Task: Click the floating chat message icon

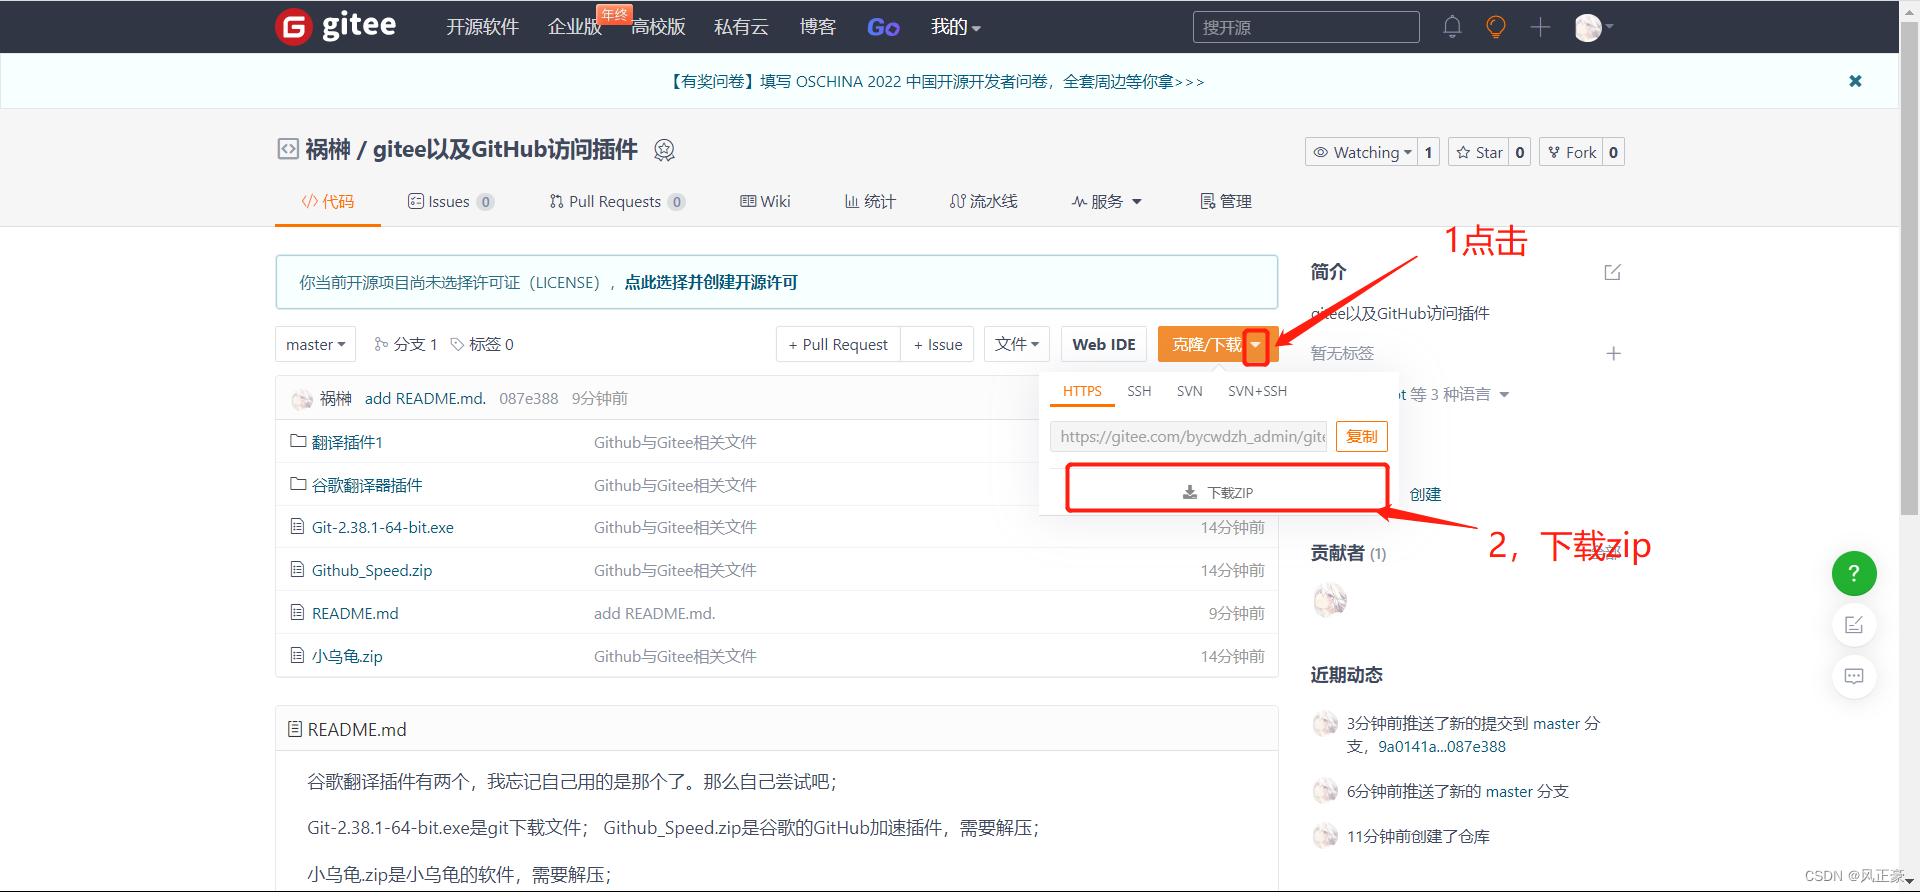Action: [x=1854, y=677]
